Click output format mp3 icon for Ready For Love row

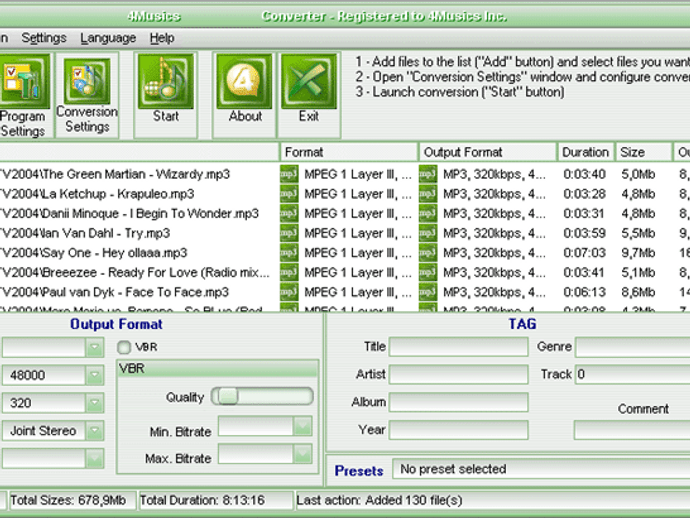coord(428,272)
